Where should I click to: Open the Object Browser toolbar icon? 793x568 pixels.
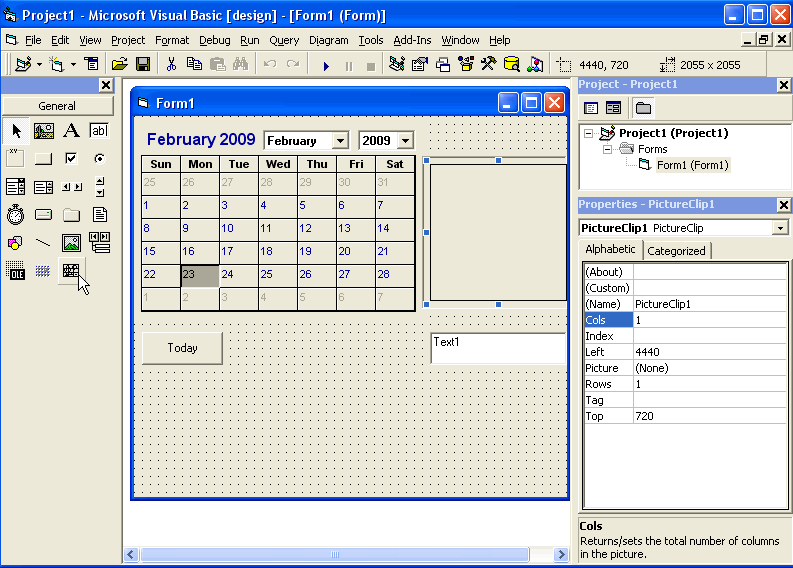pyautogui.click(x=466, y=64)
